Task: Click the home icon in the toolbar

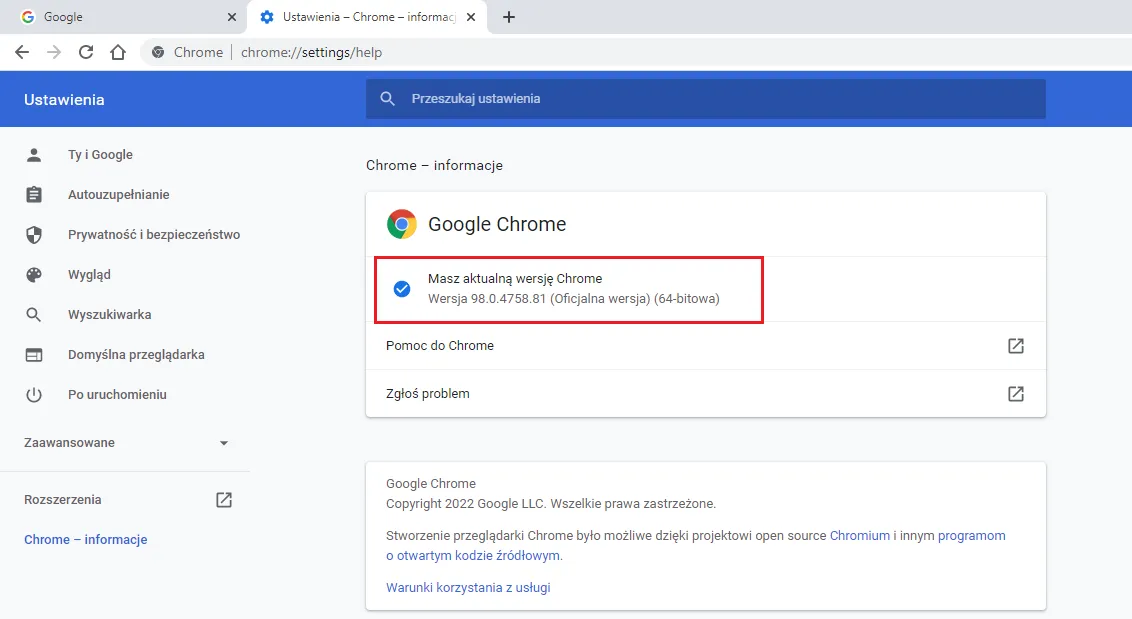Action: pyautogui.click(x=118, y=52)
